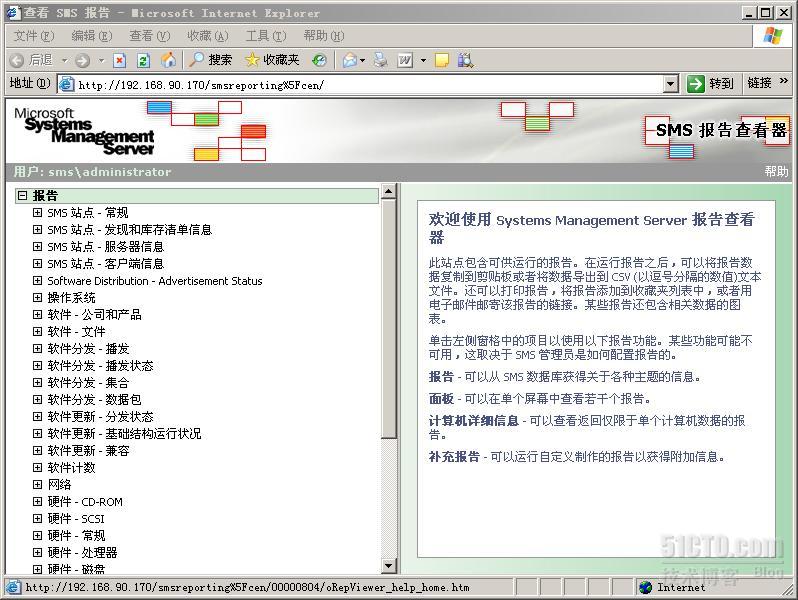The width and height of the screenshot is (798, 600).
Task: Open the 文件(F) menu
Action: click(34, 36)
